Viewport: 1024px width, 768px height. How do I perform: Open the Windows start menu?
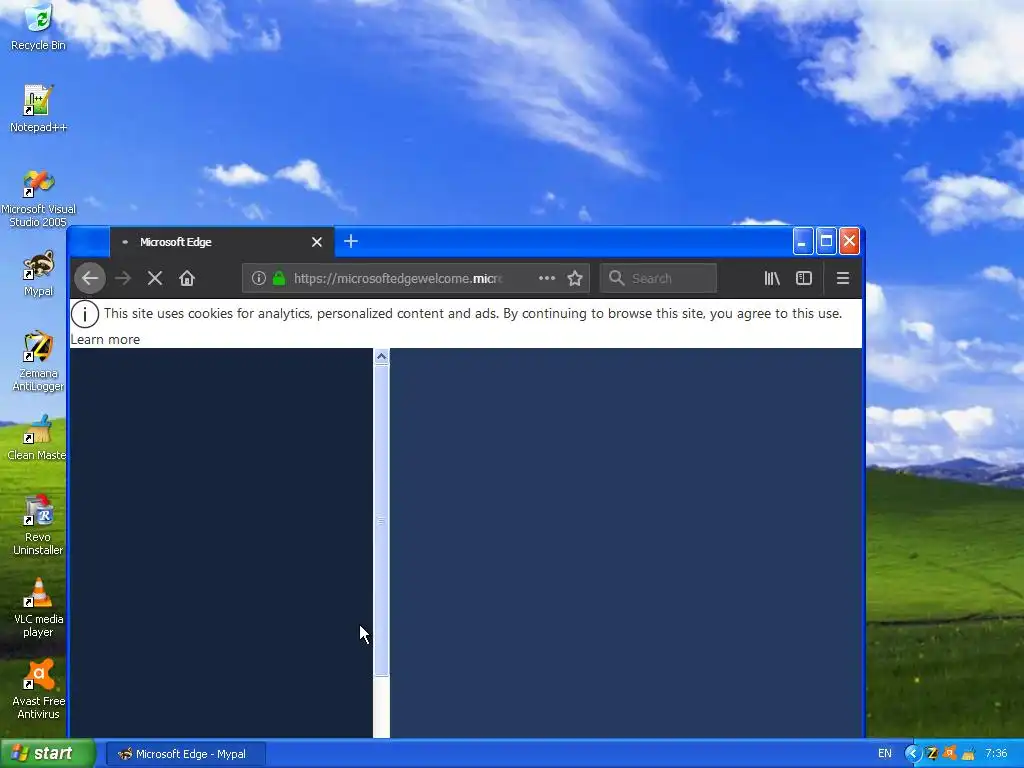click(48, 754)
